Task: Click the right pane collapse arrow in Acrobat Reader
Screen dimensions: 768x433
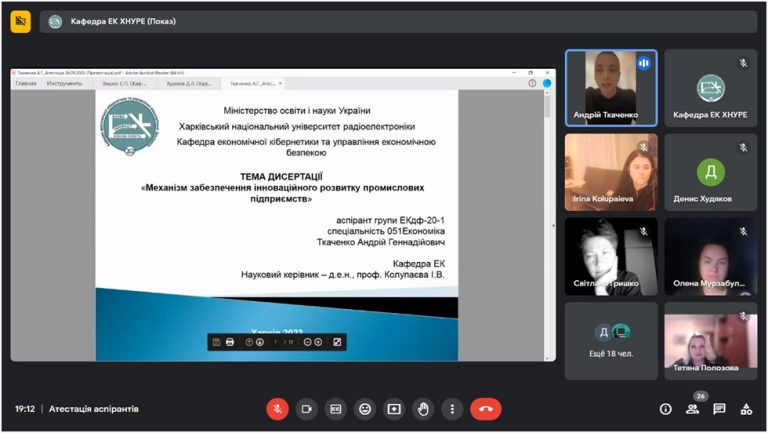Action: 553,225
